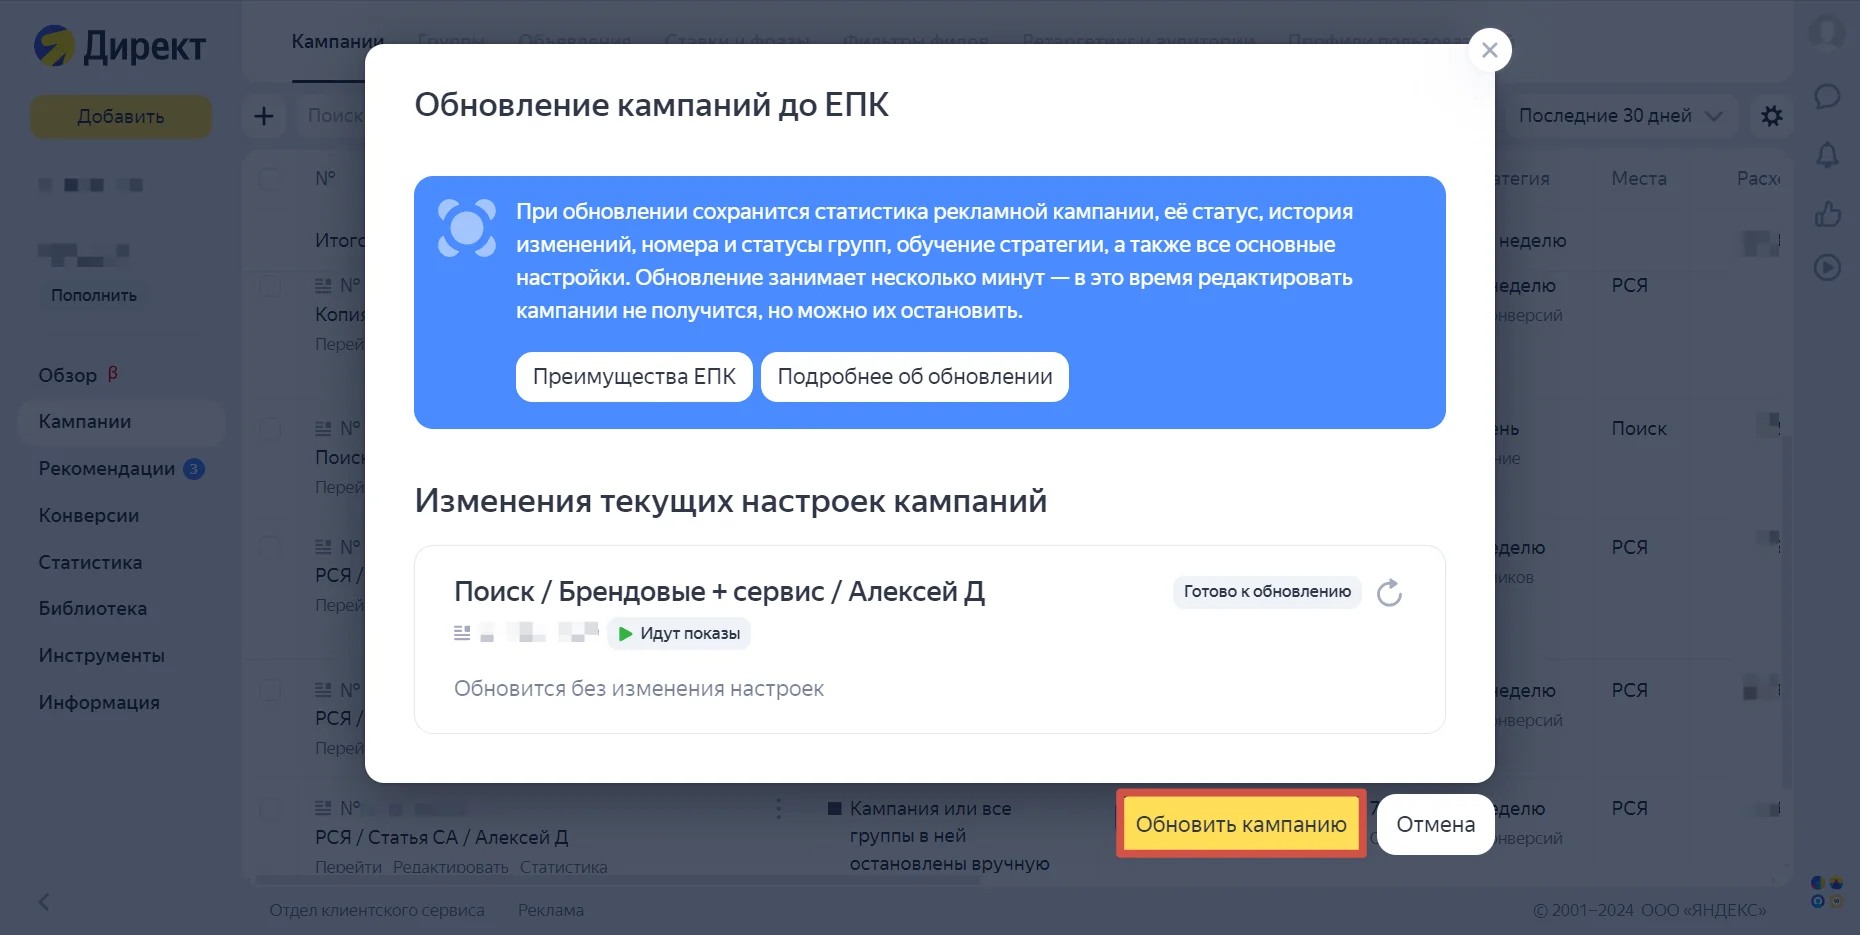The image size is (1860, 935).
Task: Click the three-dot menu of РСЯ / Статья СА
Action: pyautogui.click(x=779, y=808)
